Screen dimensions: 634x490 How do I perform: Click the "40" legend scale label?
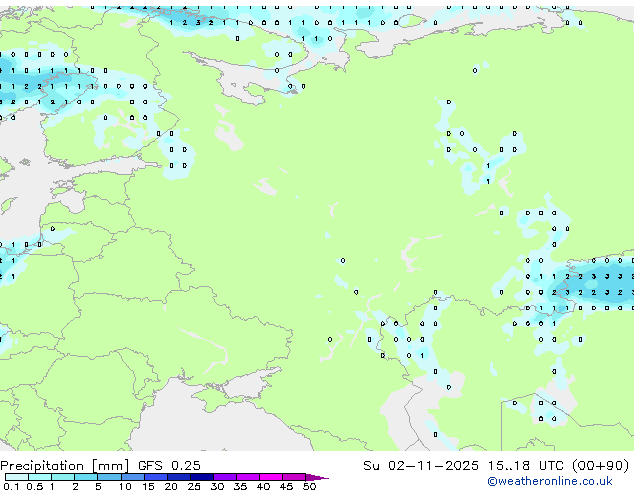coord(263,486)
